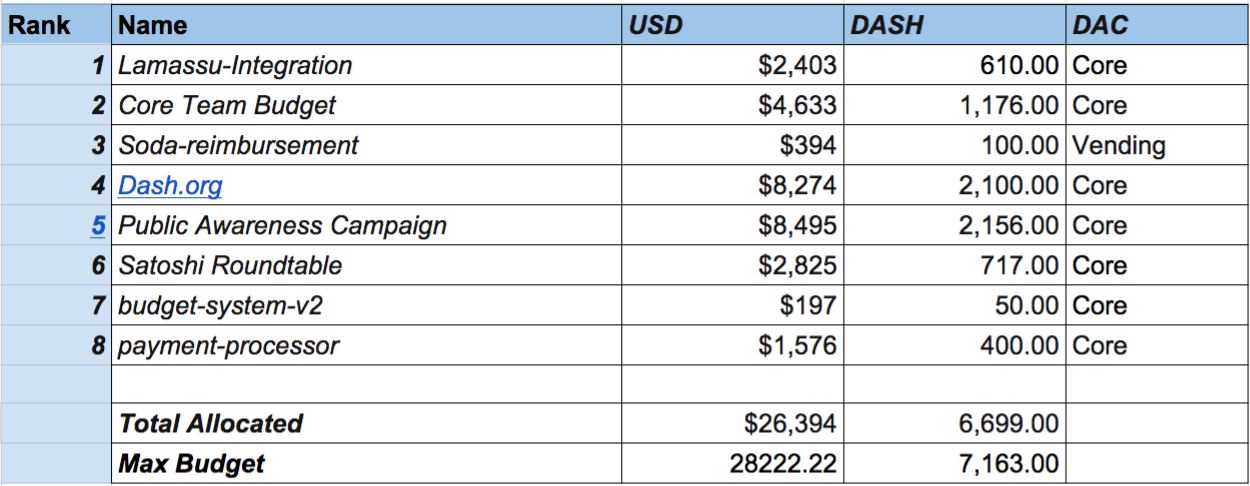The height and width of the screenshot is (486, 1250).
Task: Click the Vending DAC cell
Action: click(1156, 146)
